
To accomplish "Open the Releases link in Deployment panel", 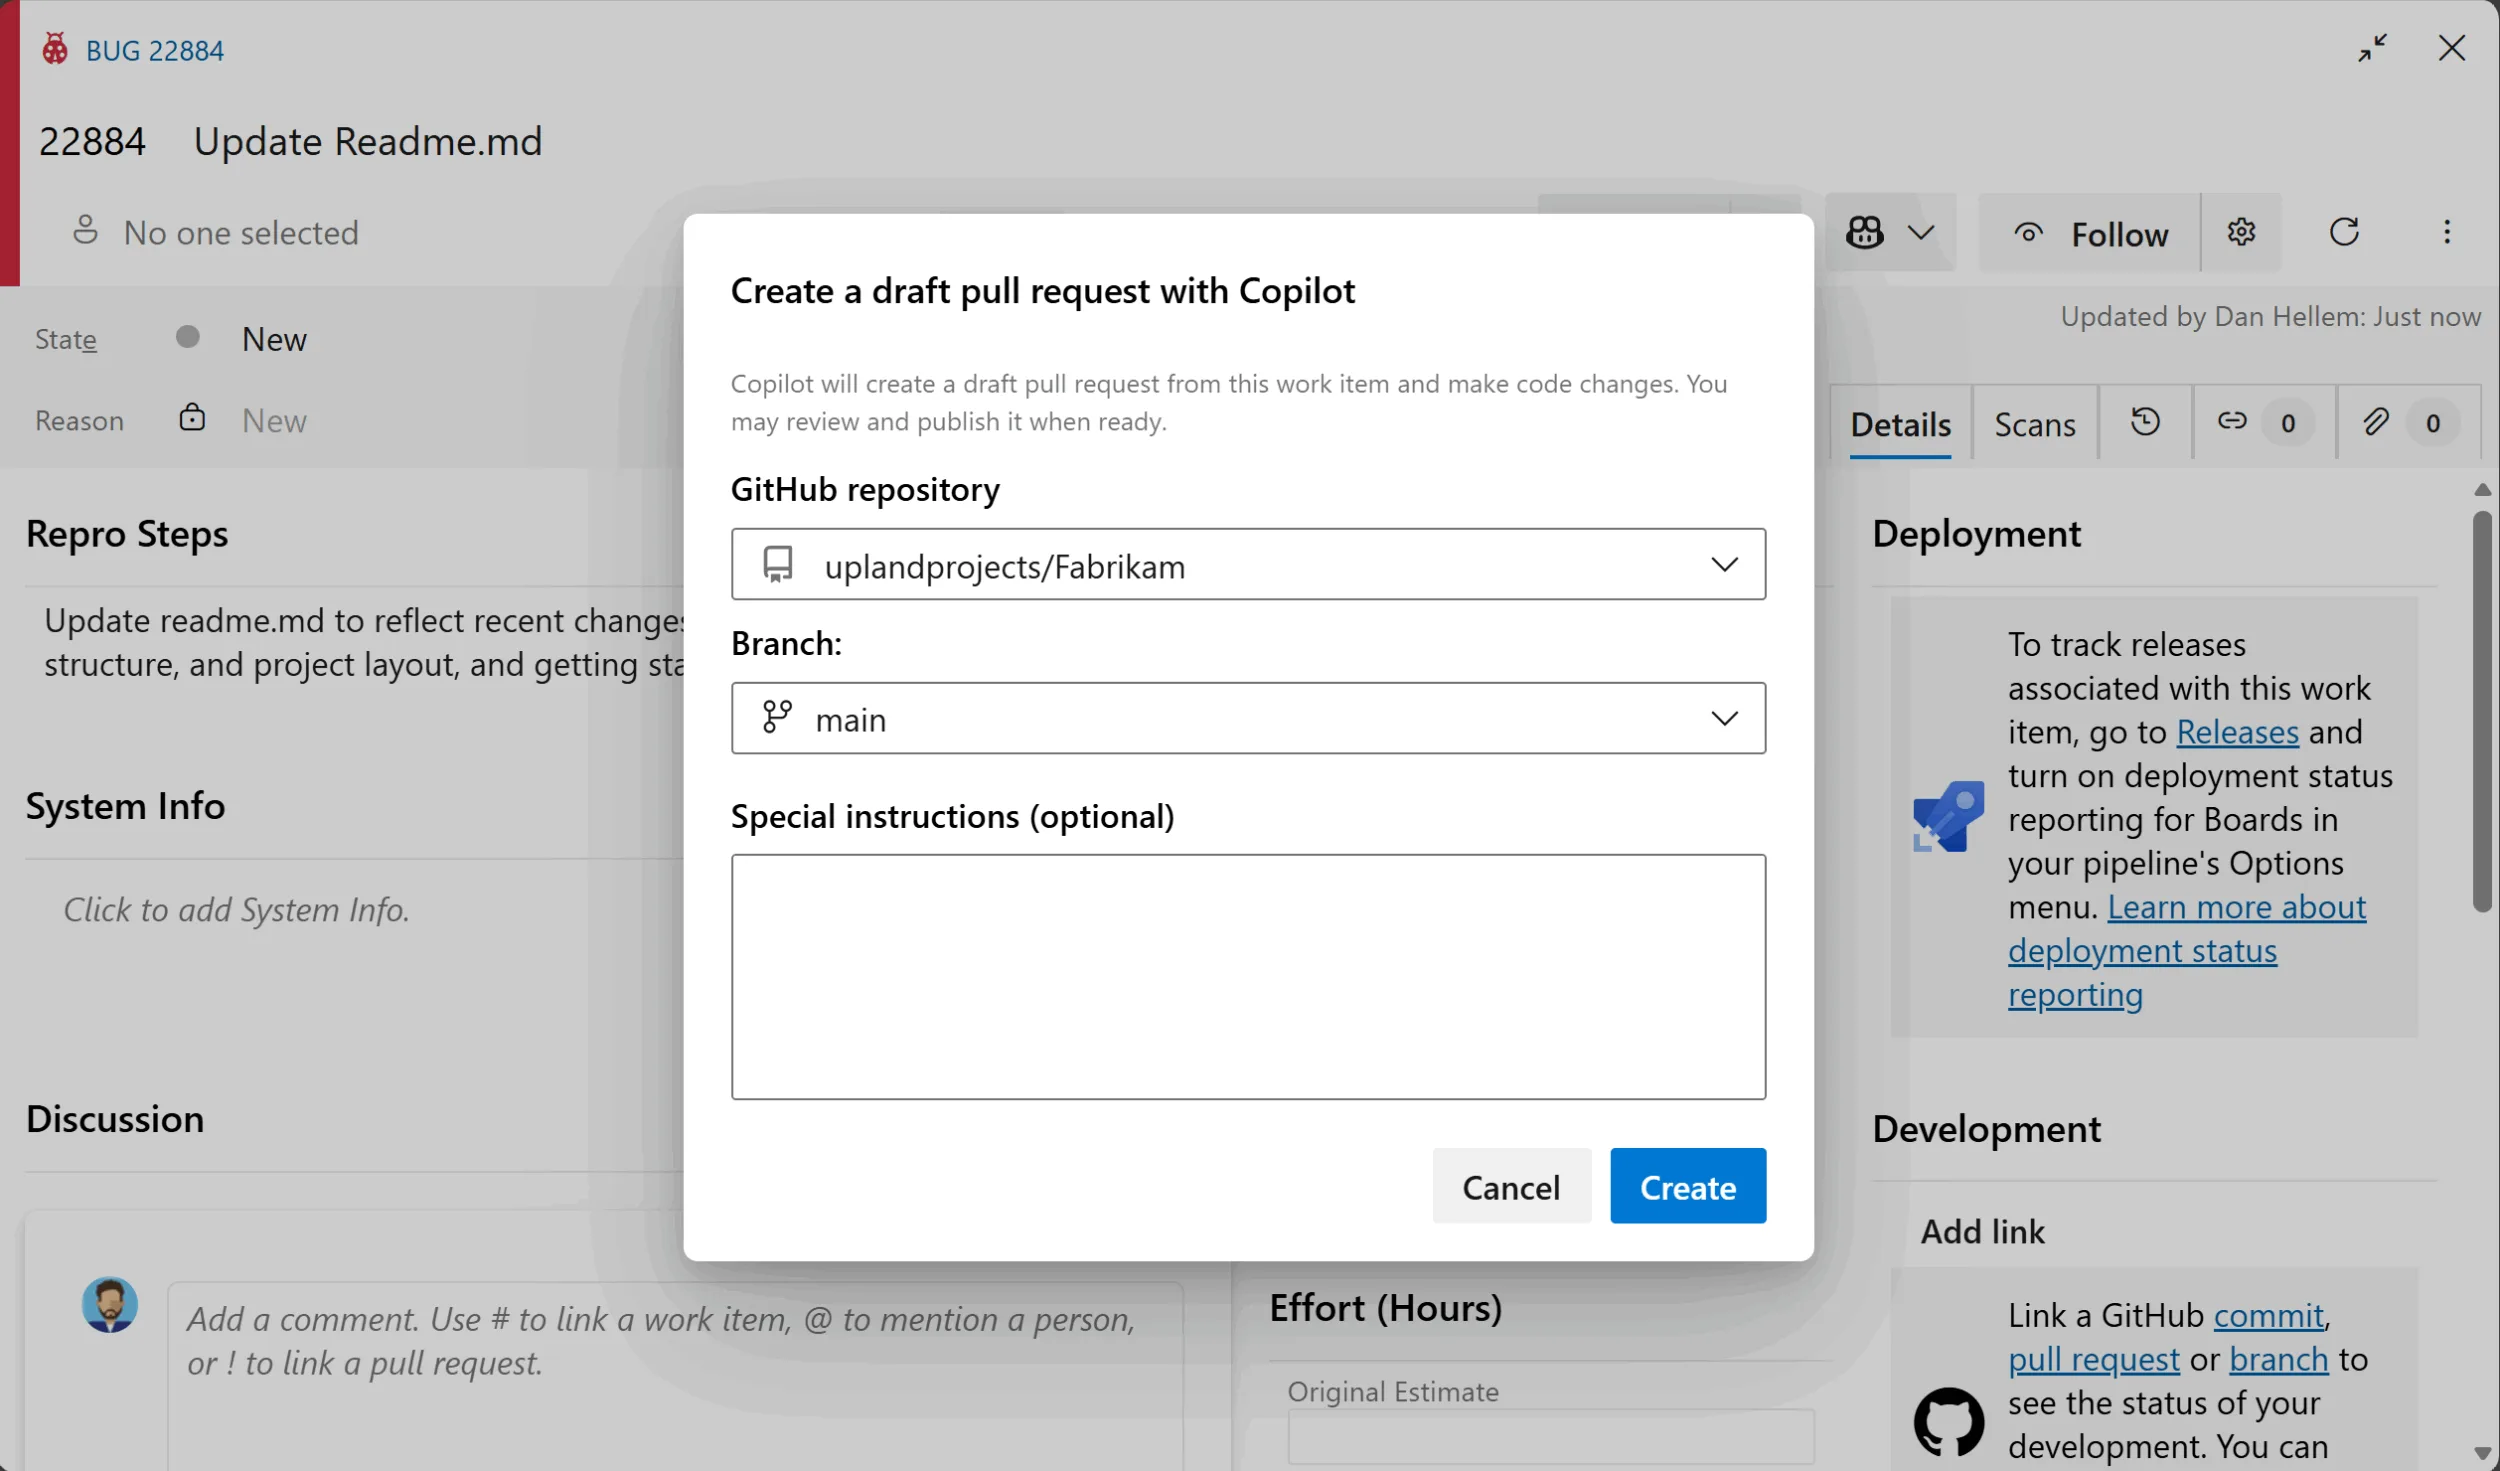I will pos(2236,731).
